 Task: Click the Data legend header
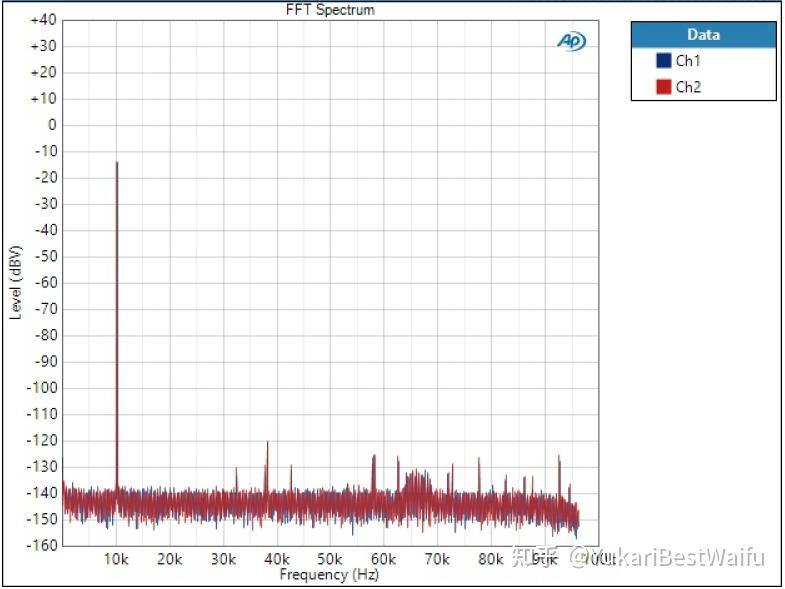pos(703,35)
